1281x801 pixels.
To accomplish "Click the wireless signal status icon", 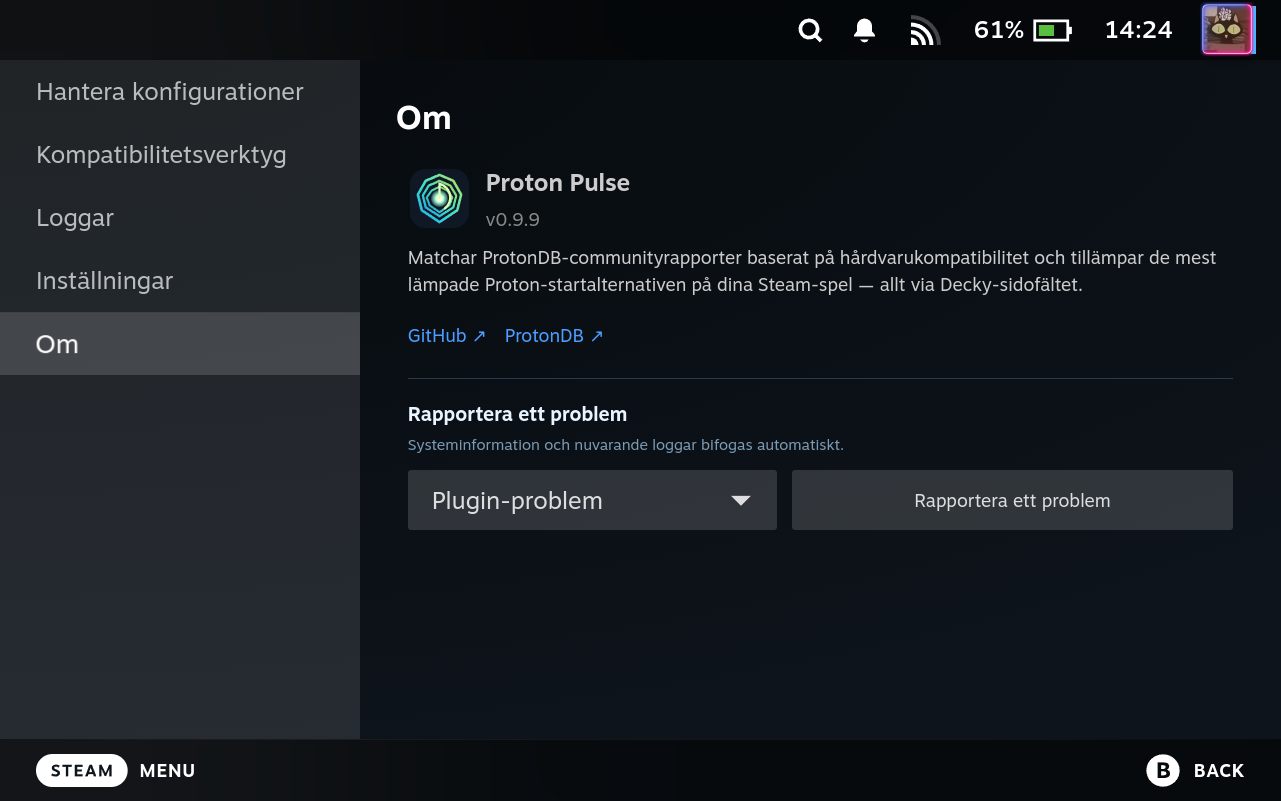I will click(x=925, y=31).
